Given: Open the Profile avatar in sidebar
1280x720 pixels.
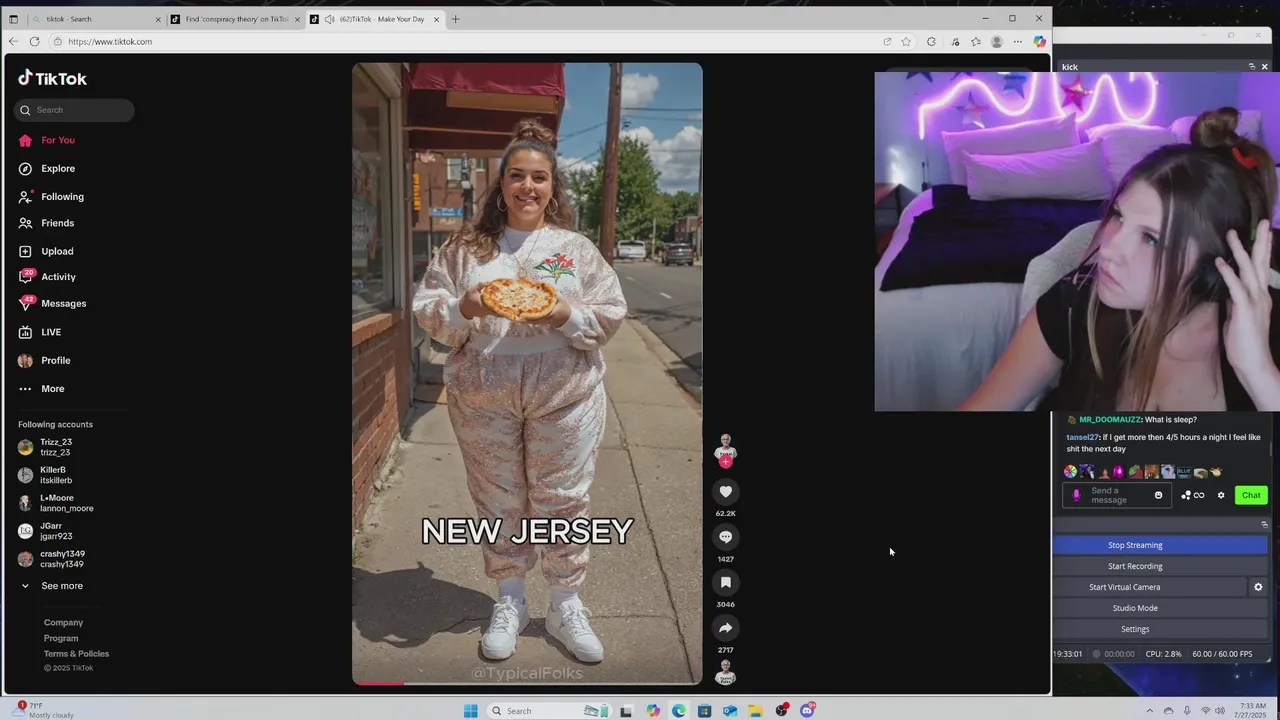Looking at the screenshot, I should [25, 360].
